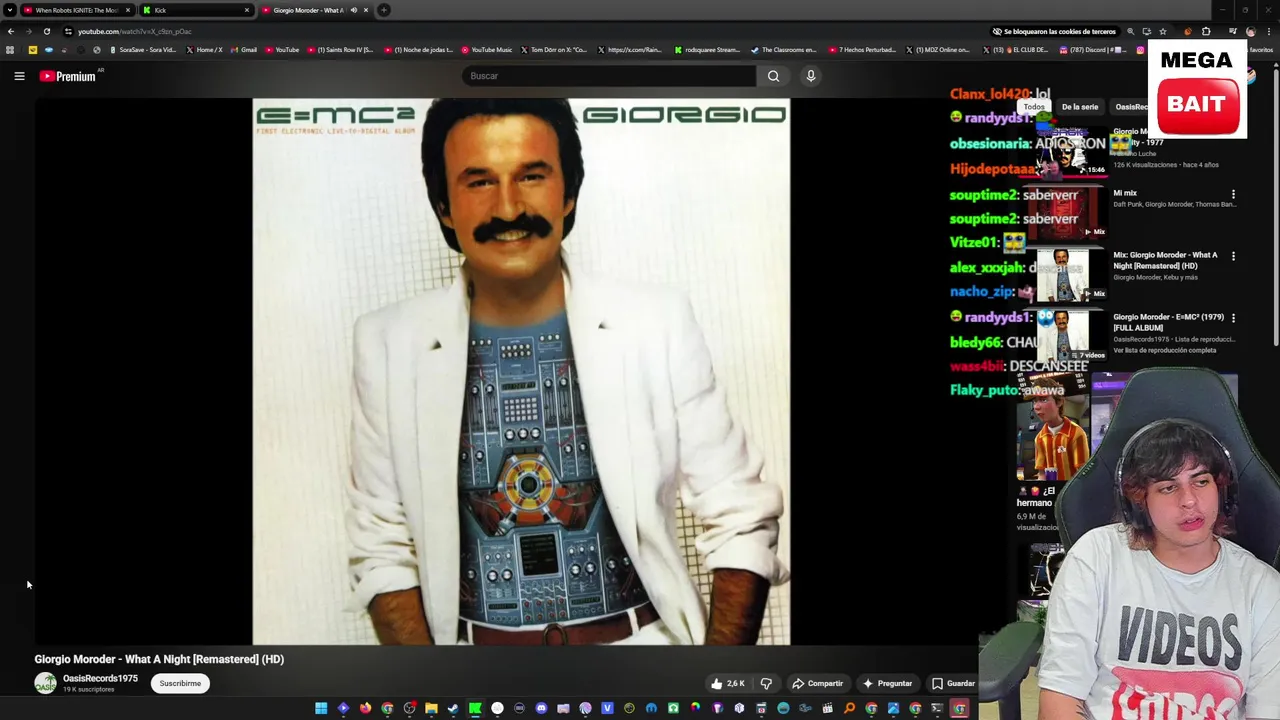Bookmark this page with star icon
1280x720 pixels.
click(1162, 31)
